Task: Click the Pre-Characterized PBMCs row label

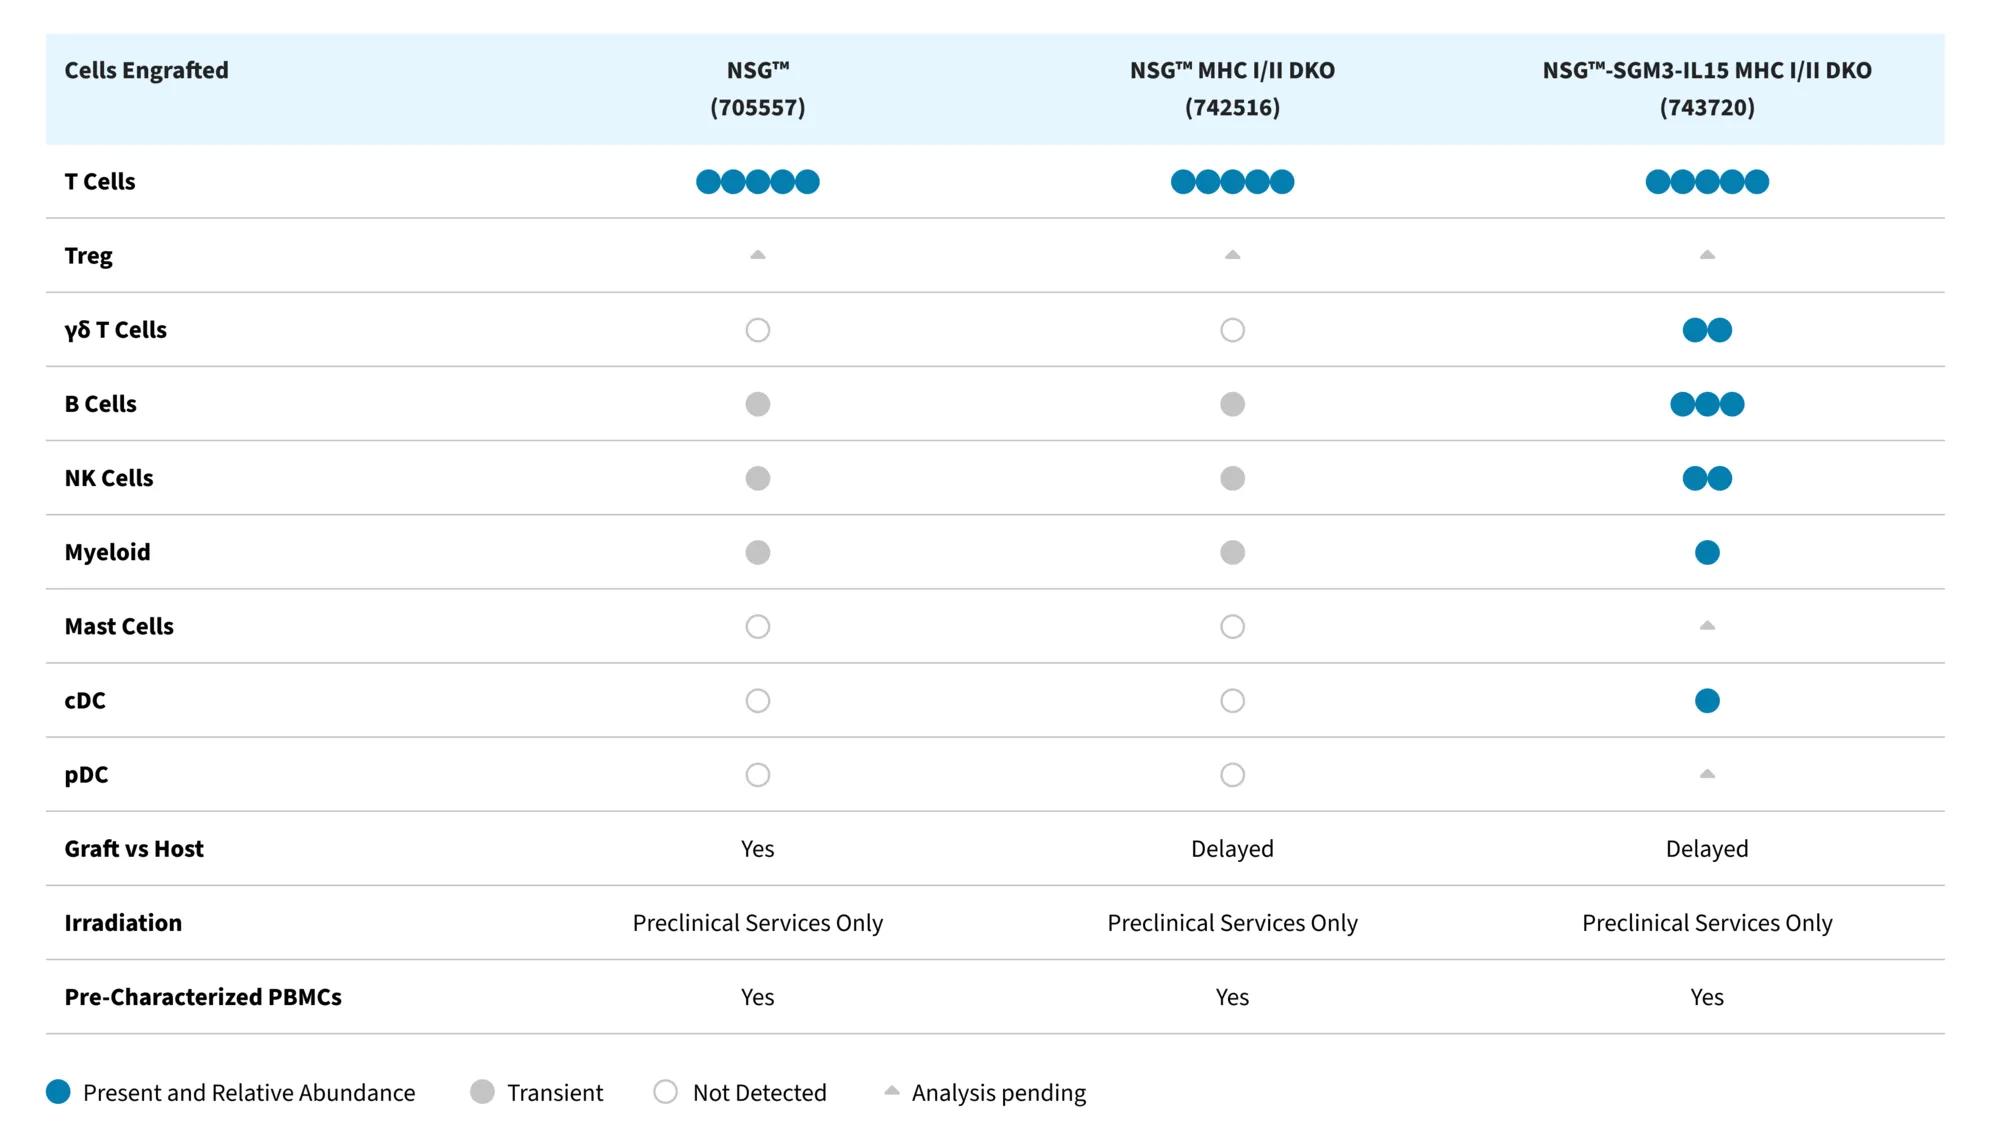Action: coord(203,997)
